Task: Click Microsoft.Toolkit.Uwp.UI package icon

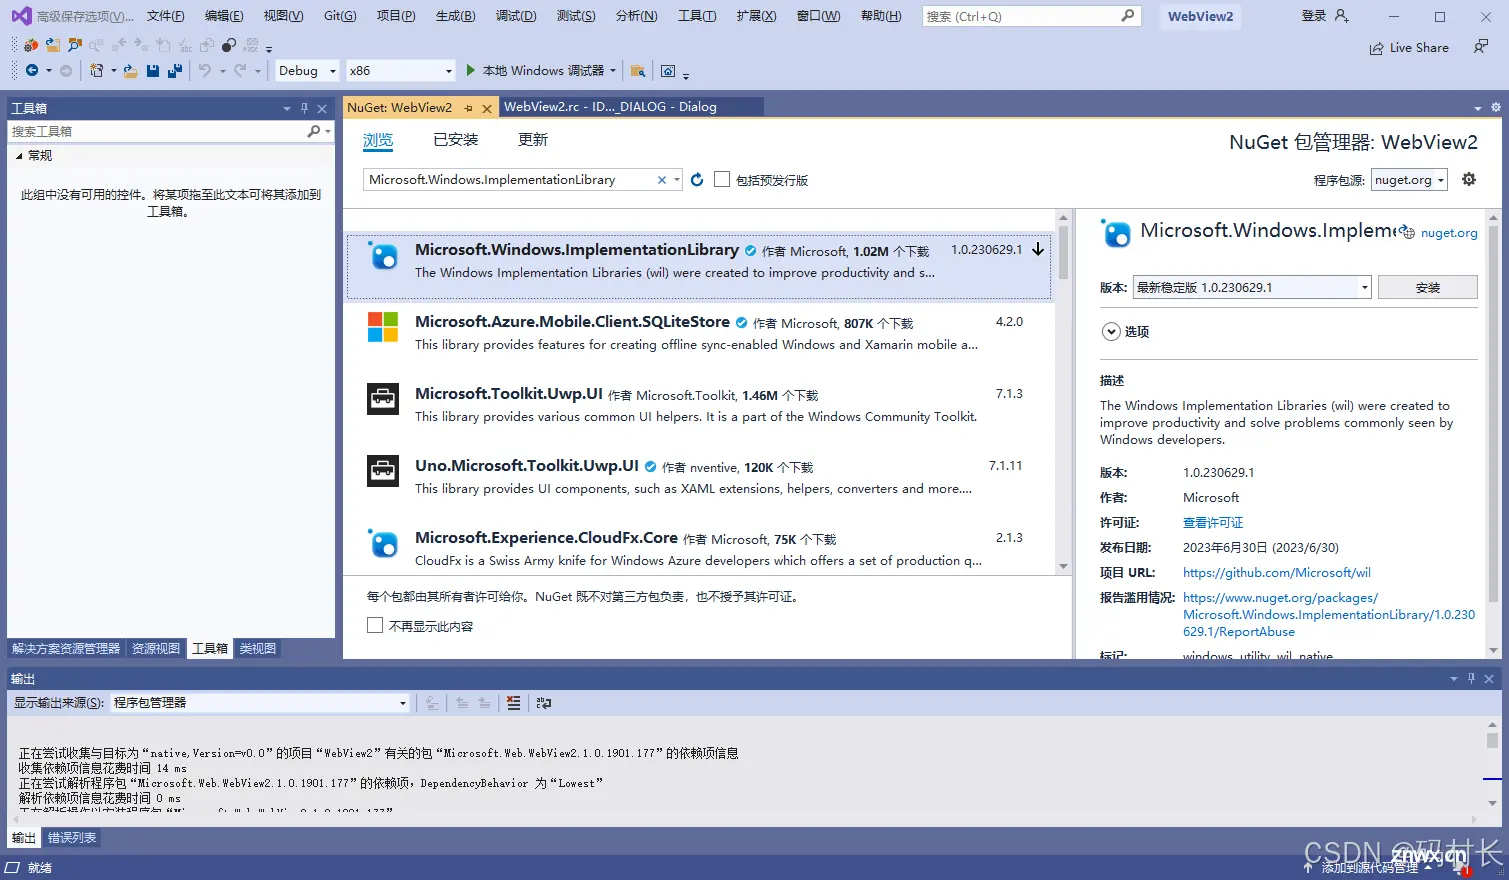Action: 383,399
